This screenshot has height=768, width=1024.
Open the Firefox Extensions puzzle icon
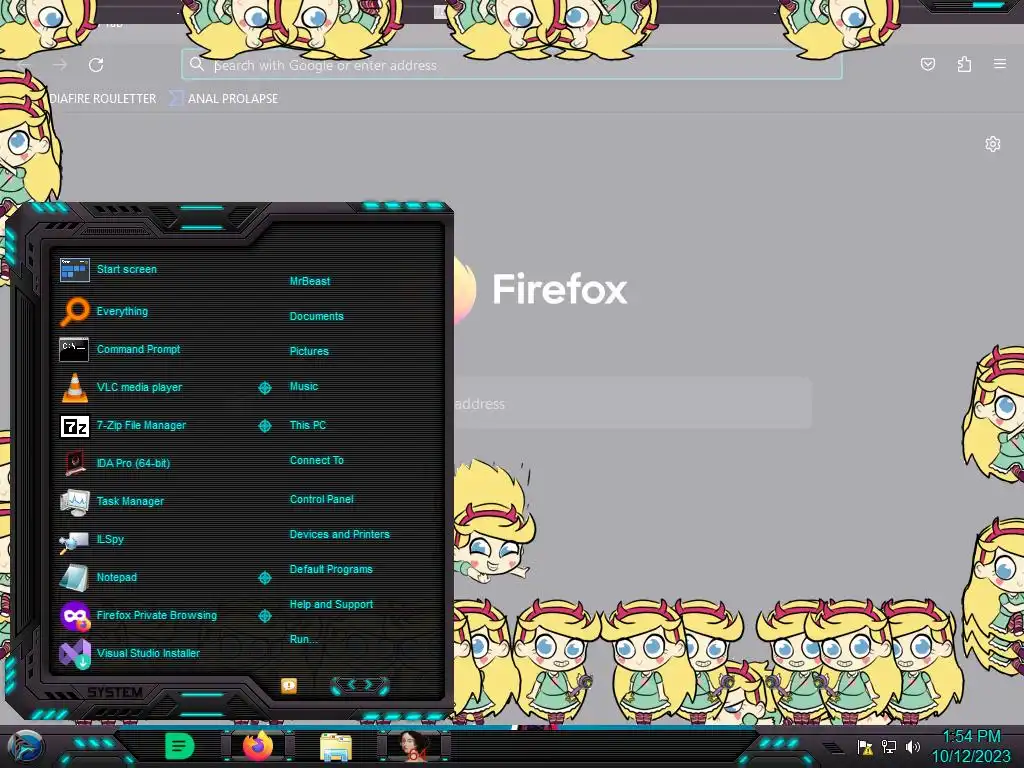click(964, 64)
